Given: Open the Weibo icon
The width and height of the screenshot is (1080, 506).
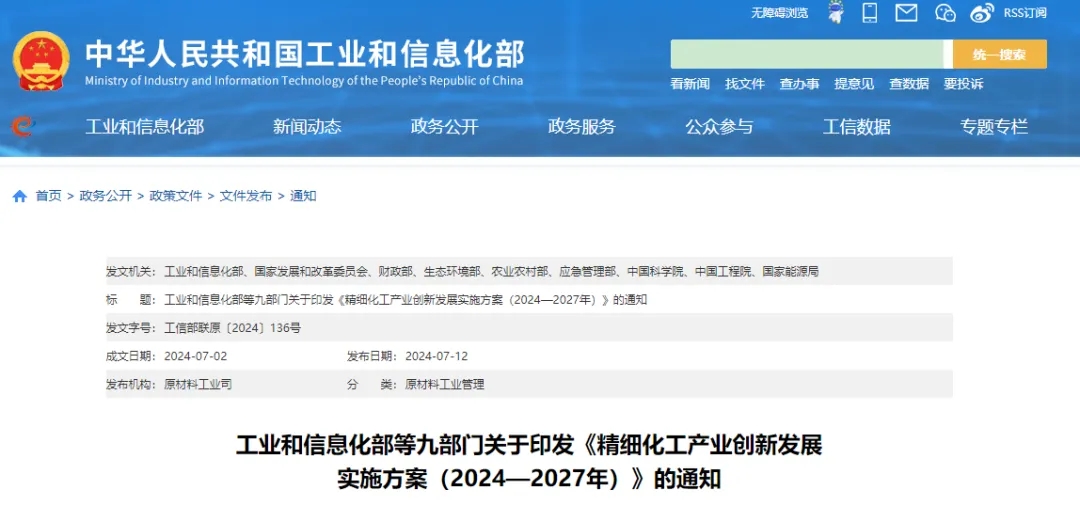Looking at the screenshot, I should [982, 12].
